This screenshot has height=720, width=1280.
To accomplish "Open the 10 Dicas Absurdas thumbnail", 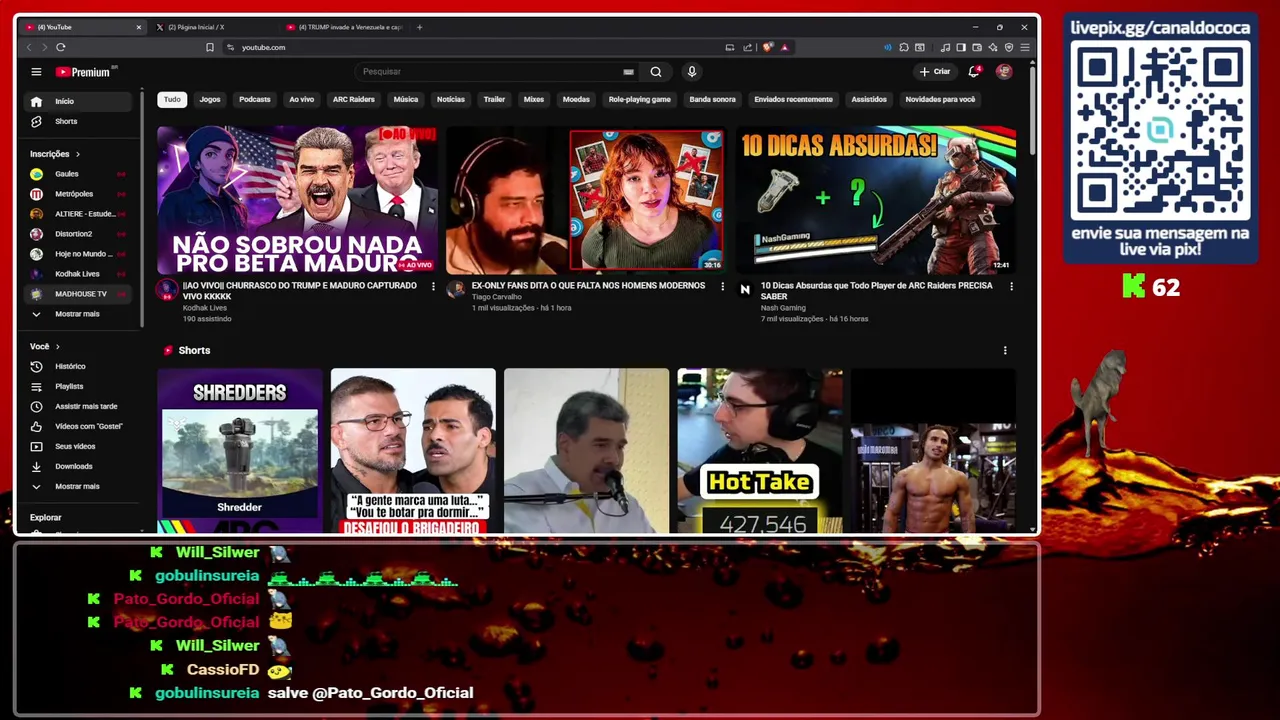I will pos(876,199).
